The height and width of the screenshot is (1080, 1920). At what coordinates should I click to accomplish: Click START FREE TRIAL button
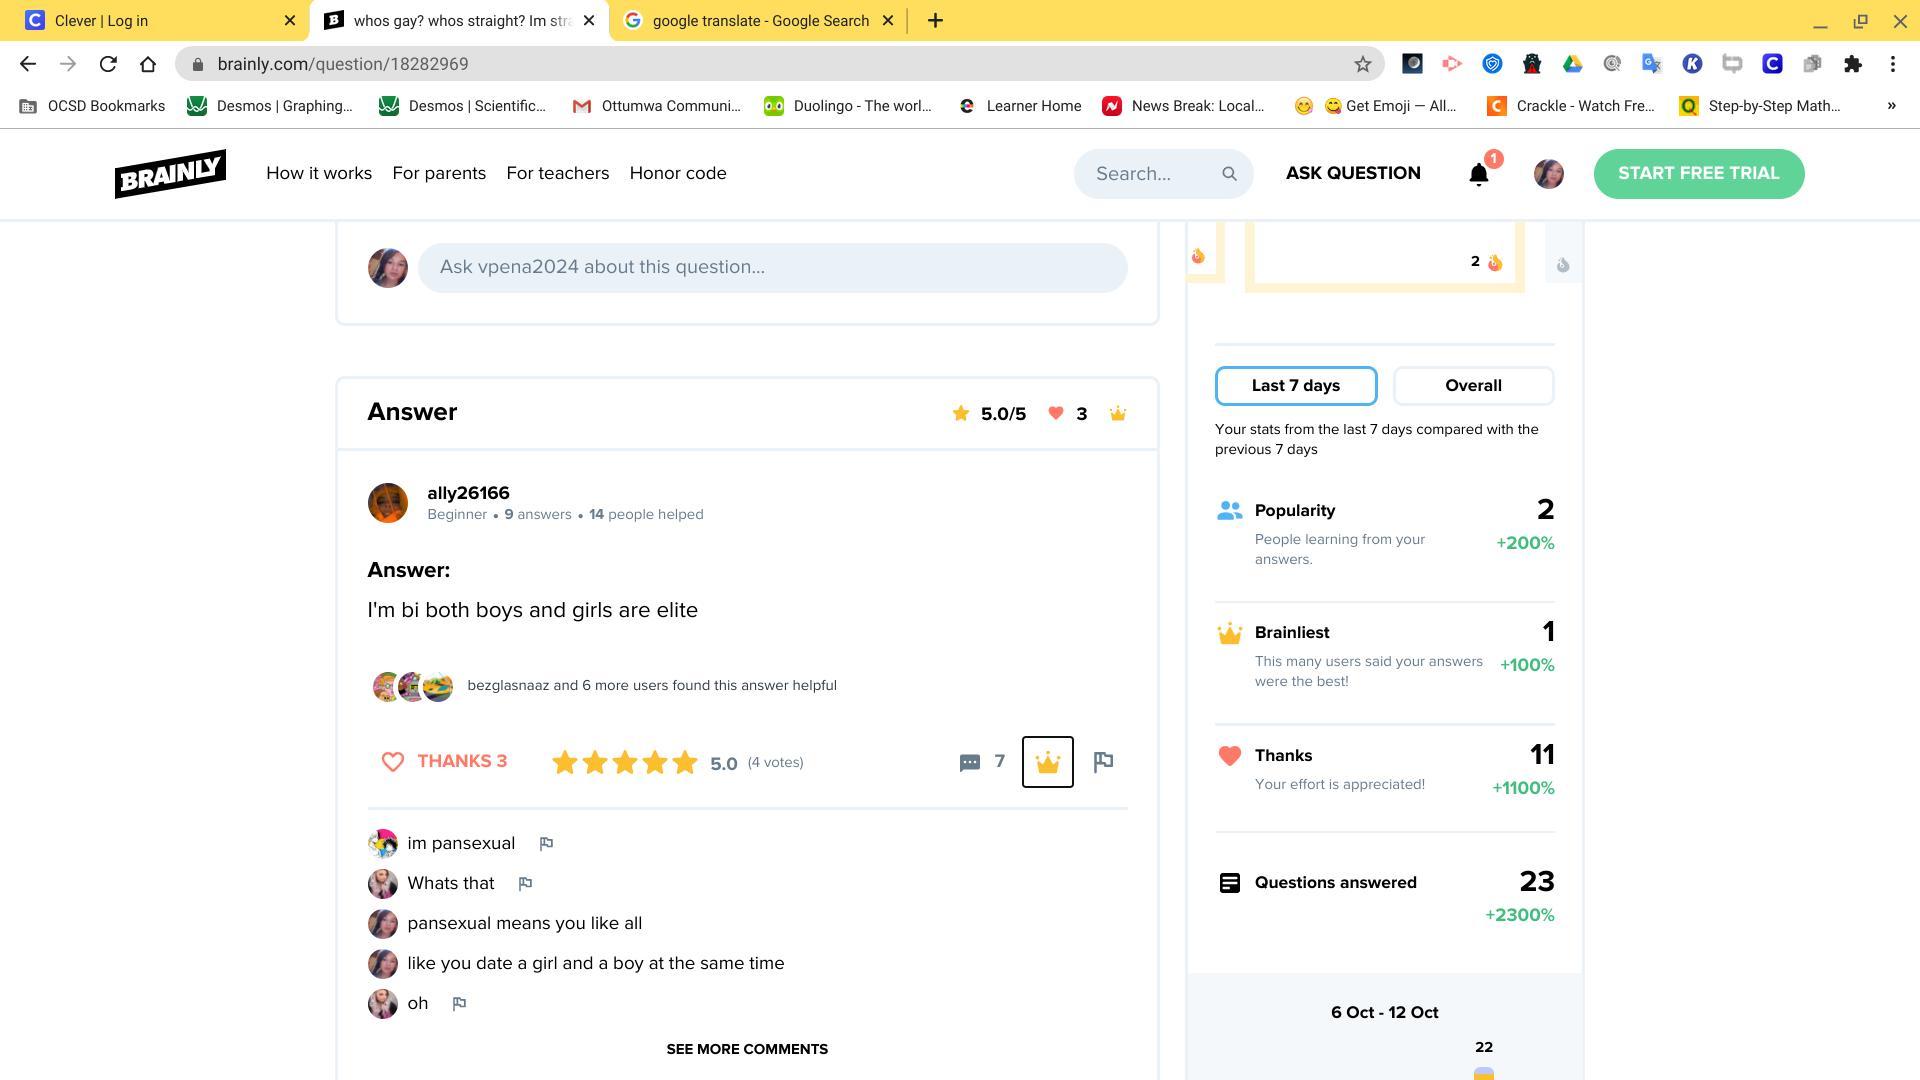pos(1698,174)
